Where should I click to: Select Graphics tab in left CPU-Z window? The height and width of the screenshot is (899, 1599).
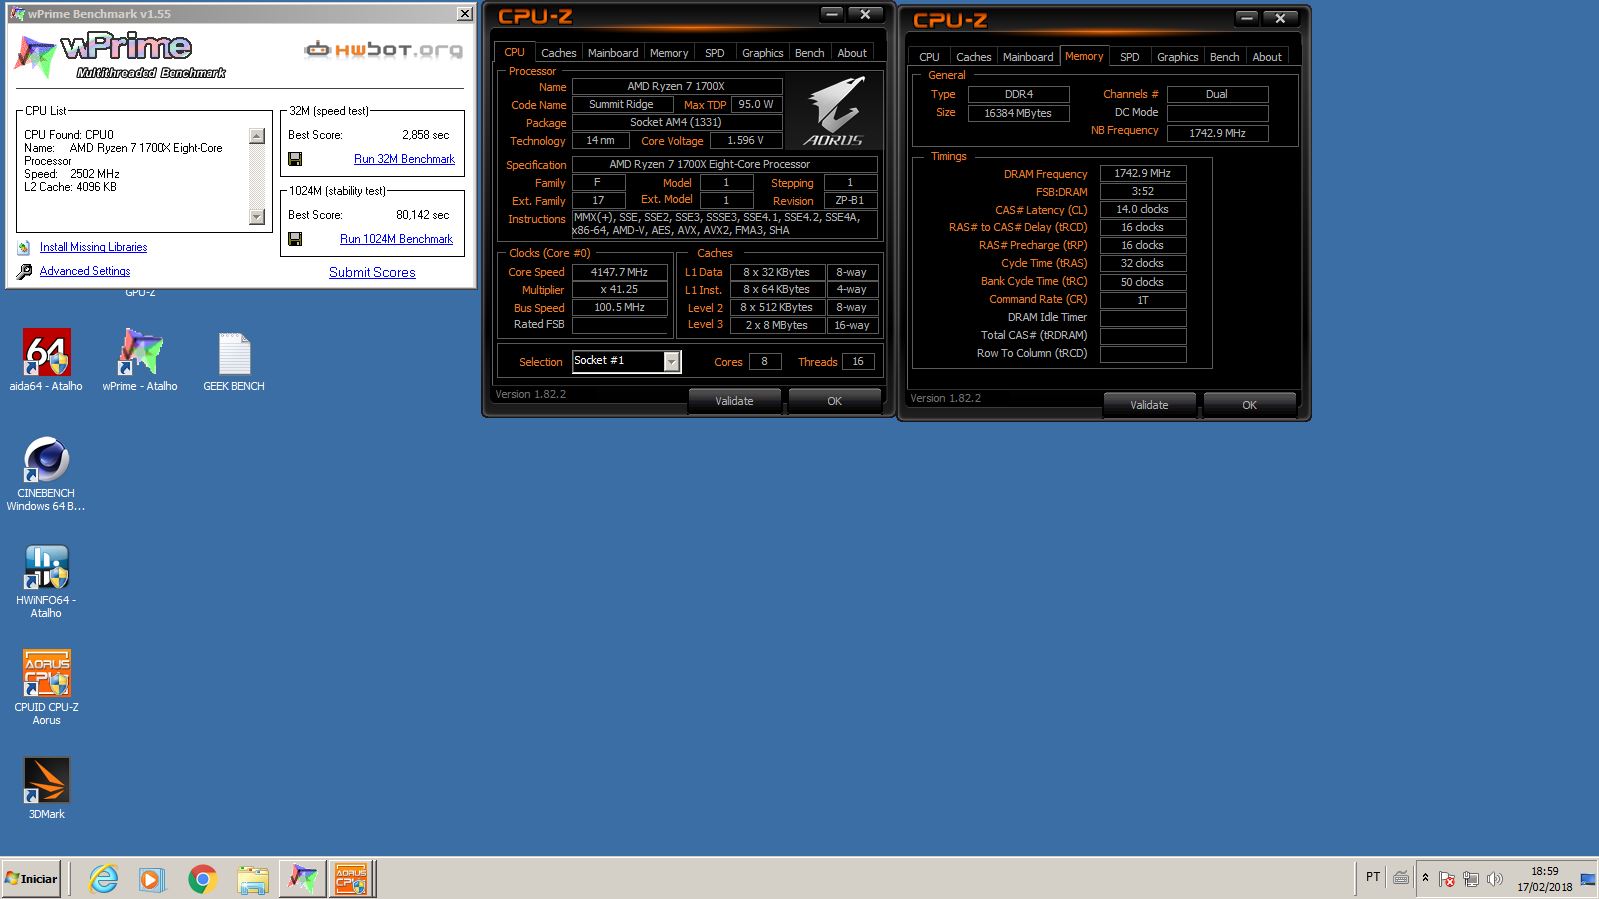pos(762,53)
